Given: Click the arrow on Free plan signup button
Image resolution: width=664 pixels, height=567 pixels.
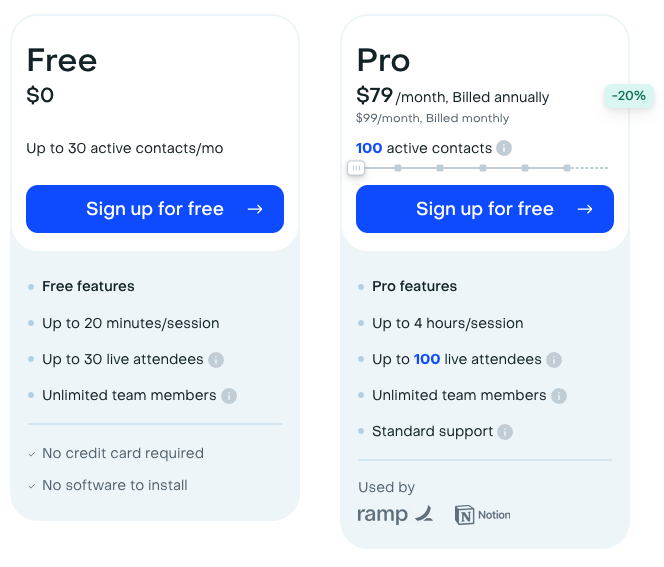Looking at the screenshot, I should click(x=255, y=209).
